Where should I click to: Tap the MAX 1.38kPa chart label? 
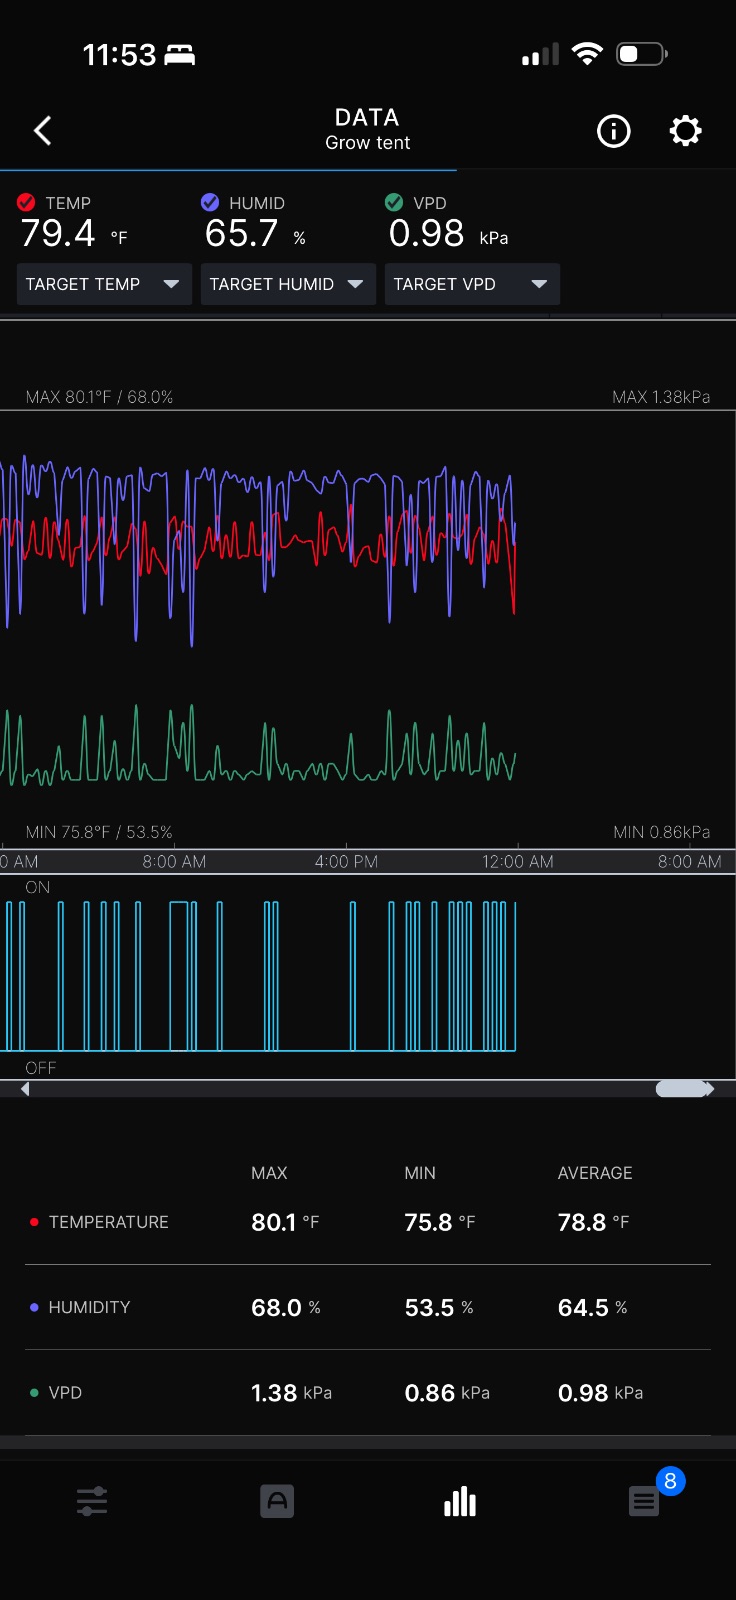pos(661,397)
